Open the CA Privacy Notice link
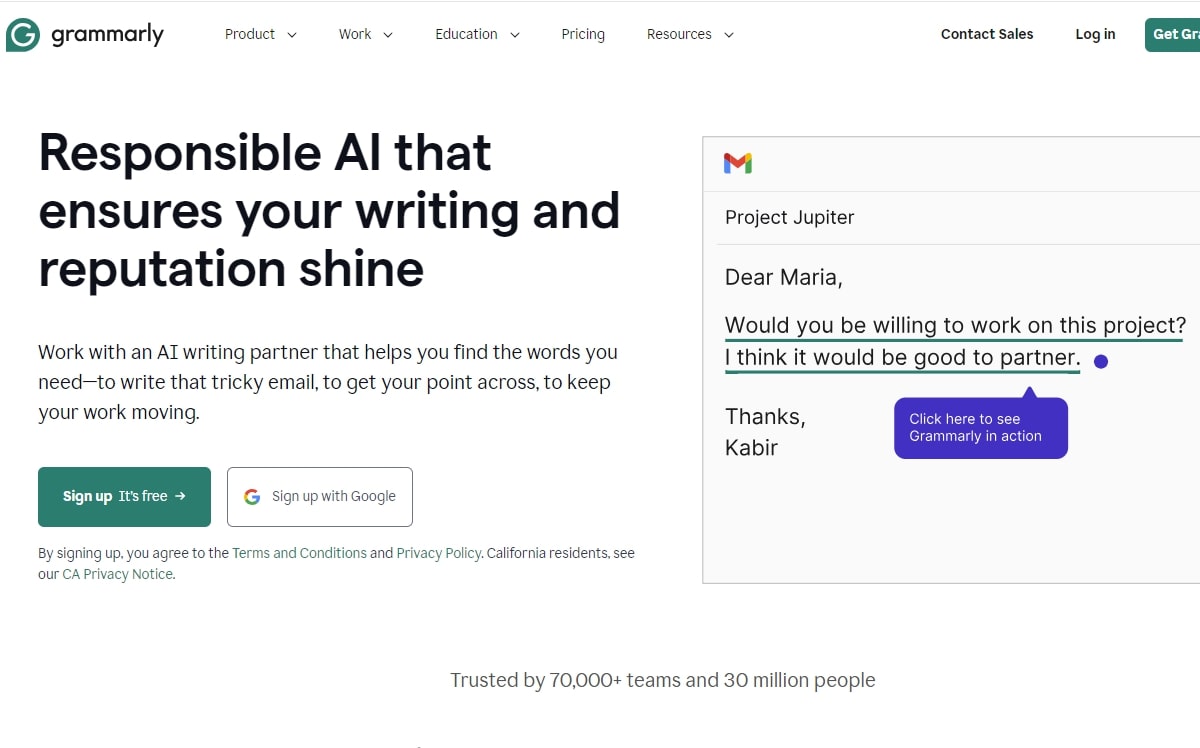This screenshot has height=748, width=1200. pyautogui.click(x=118, y=574)
